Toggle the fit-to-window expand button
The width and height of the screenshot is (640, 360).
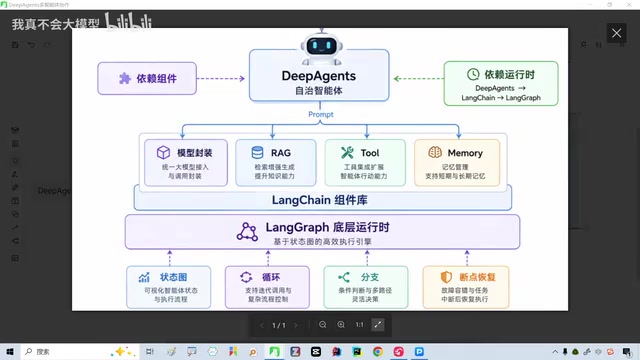(378, 325)
